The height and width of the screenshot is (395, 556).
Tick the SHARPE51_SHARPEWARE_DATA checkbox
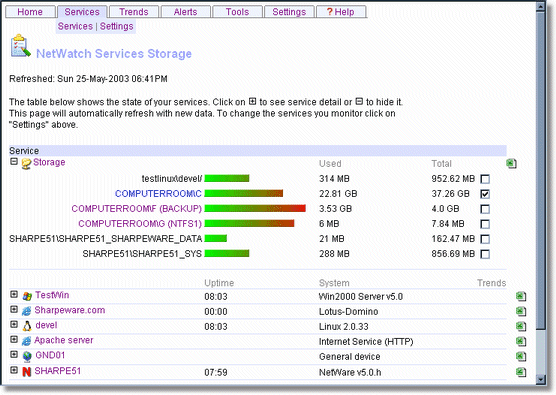click(x=485, y=239)
